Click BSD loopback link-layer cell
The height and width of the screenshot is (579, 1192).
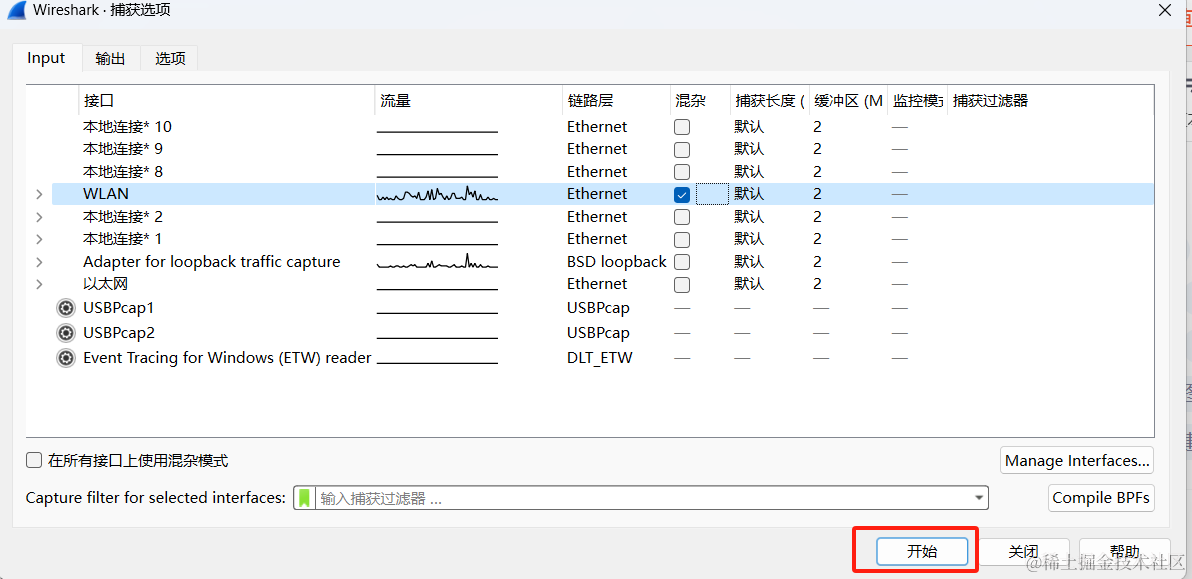tap(617, 262)
